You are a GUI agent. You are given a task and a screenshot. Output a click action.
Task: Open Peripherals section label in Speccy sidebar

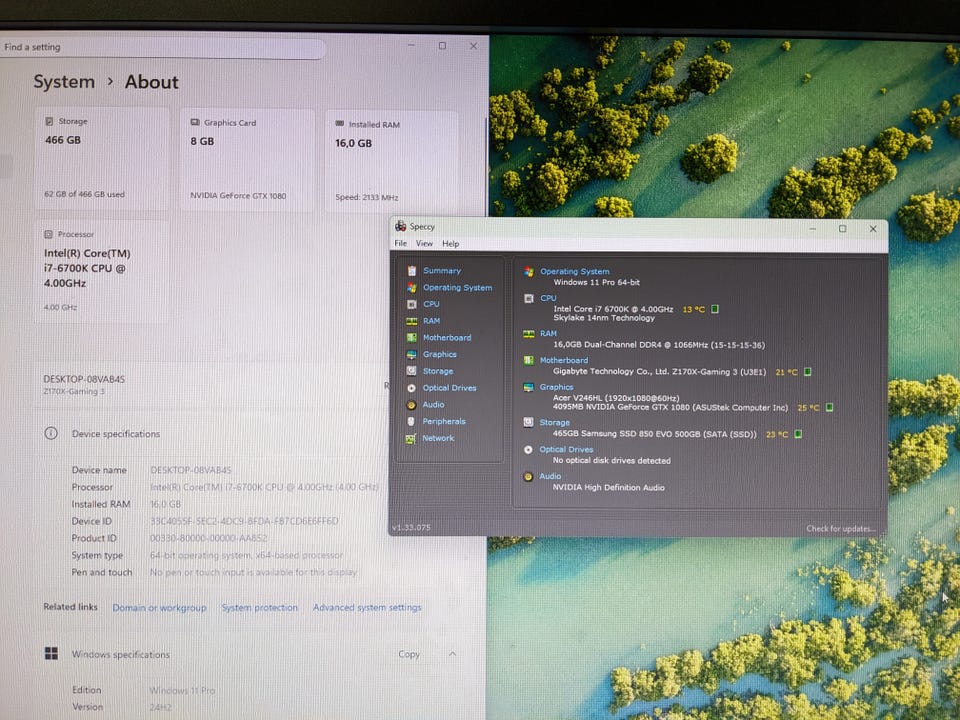[444, 421]
